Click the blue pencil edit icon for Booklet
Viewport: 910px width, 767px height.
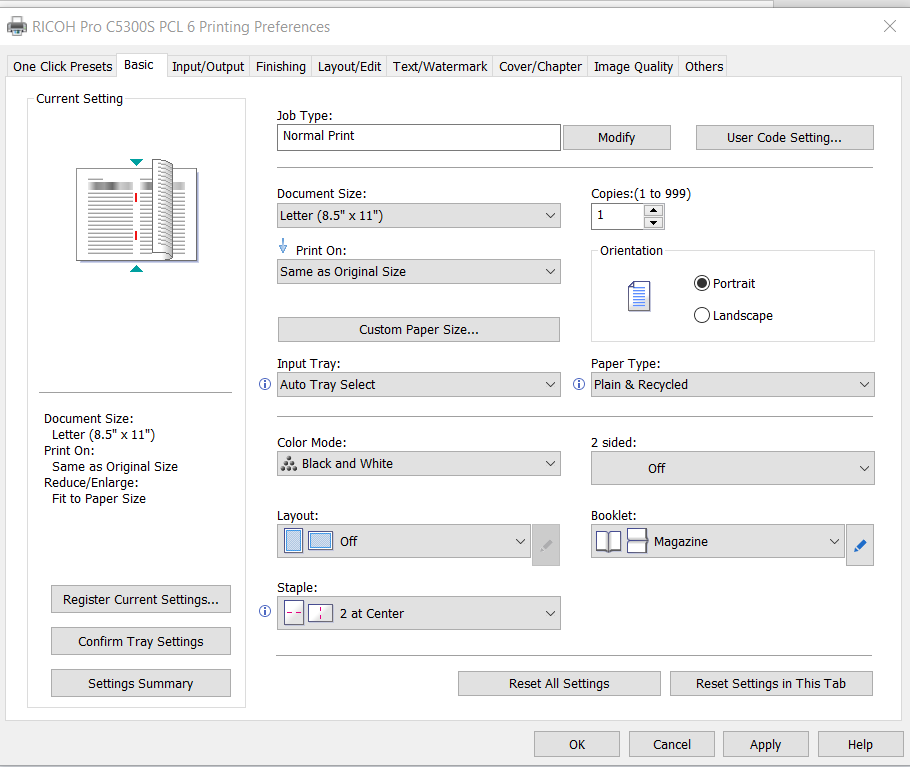click(860, 545)
